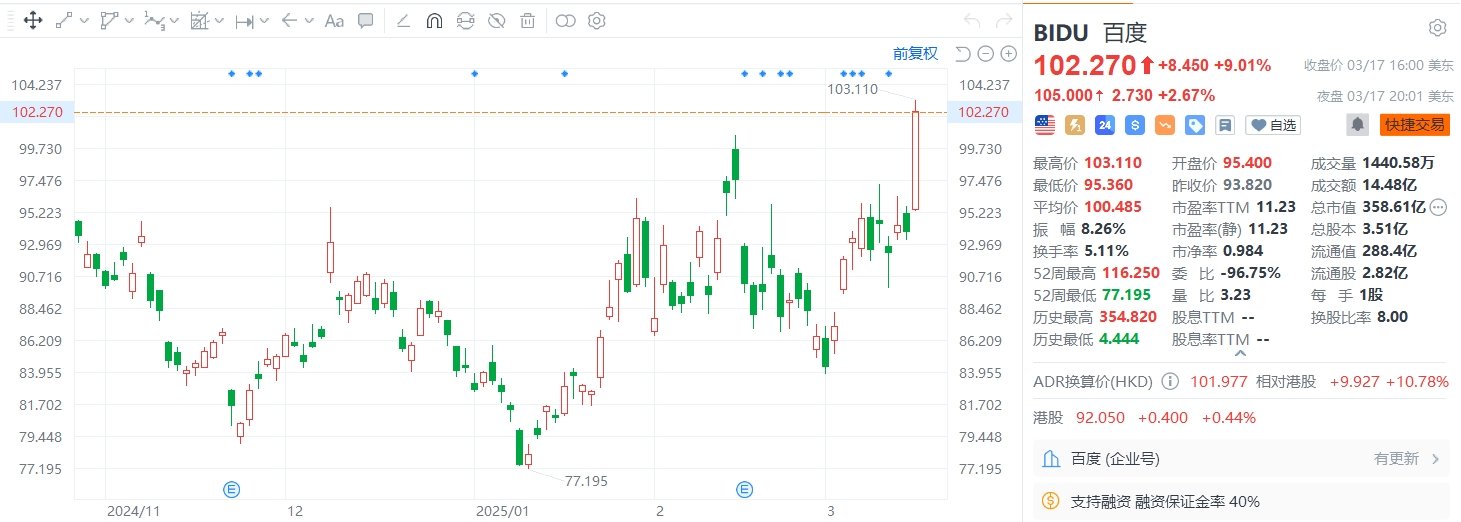Toggle the magnet snap tool

(434, 20)
